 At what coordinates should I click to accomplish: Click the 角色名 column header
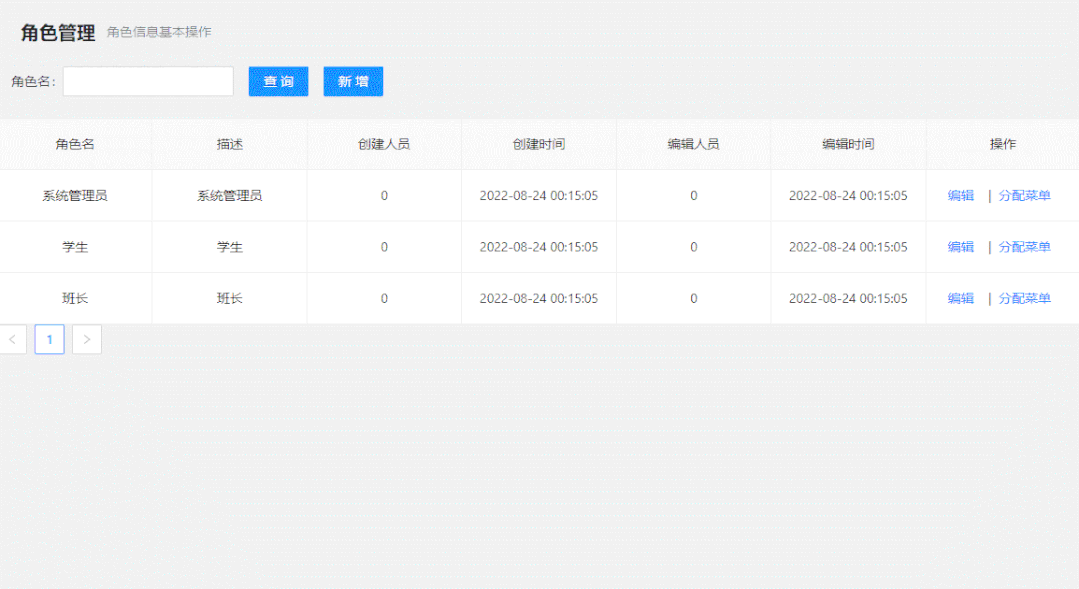coord(75,144)
